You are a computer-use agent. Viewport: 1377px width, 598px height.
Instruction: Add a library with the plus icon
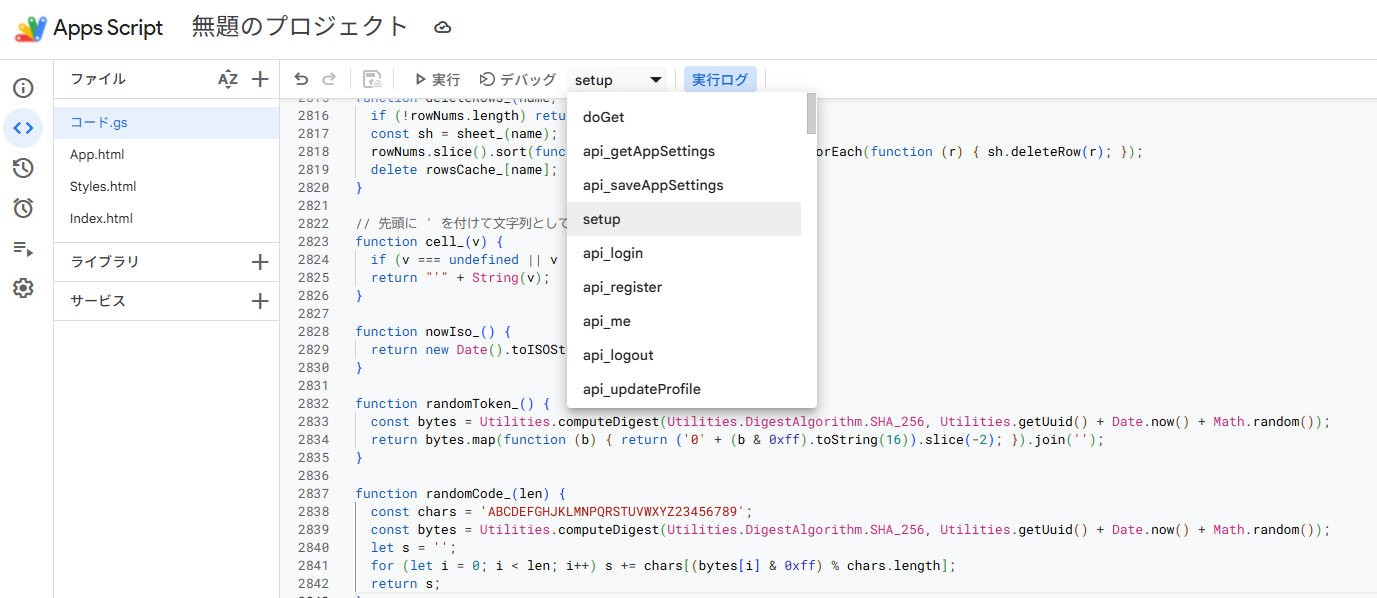coord(260,262)
